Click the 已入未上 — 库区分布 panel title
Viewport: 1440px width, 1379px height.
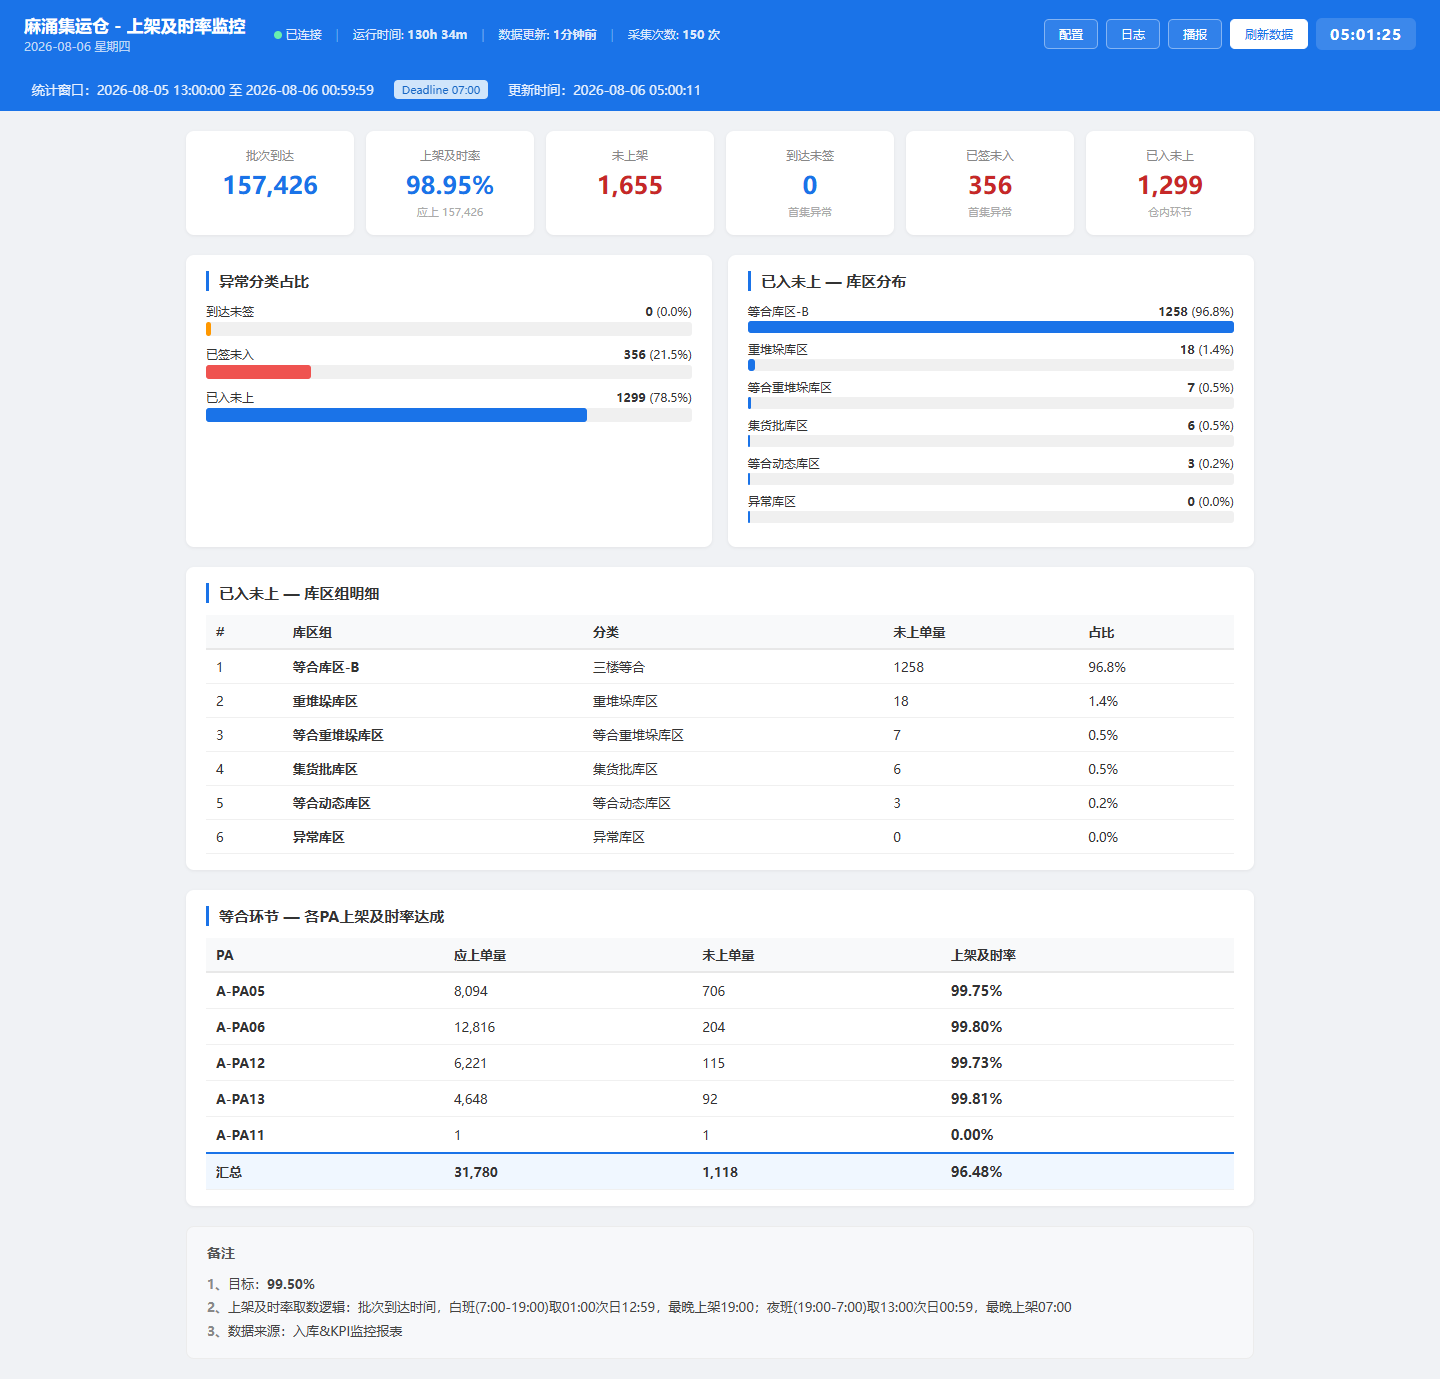pyautogui.click(x=834, y=282)
